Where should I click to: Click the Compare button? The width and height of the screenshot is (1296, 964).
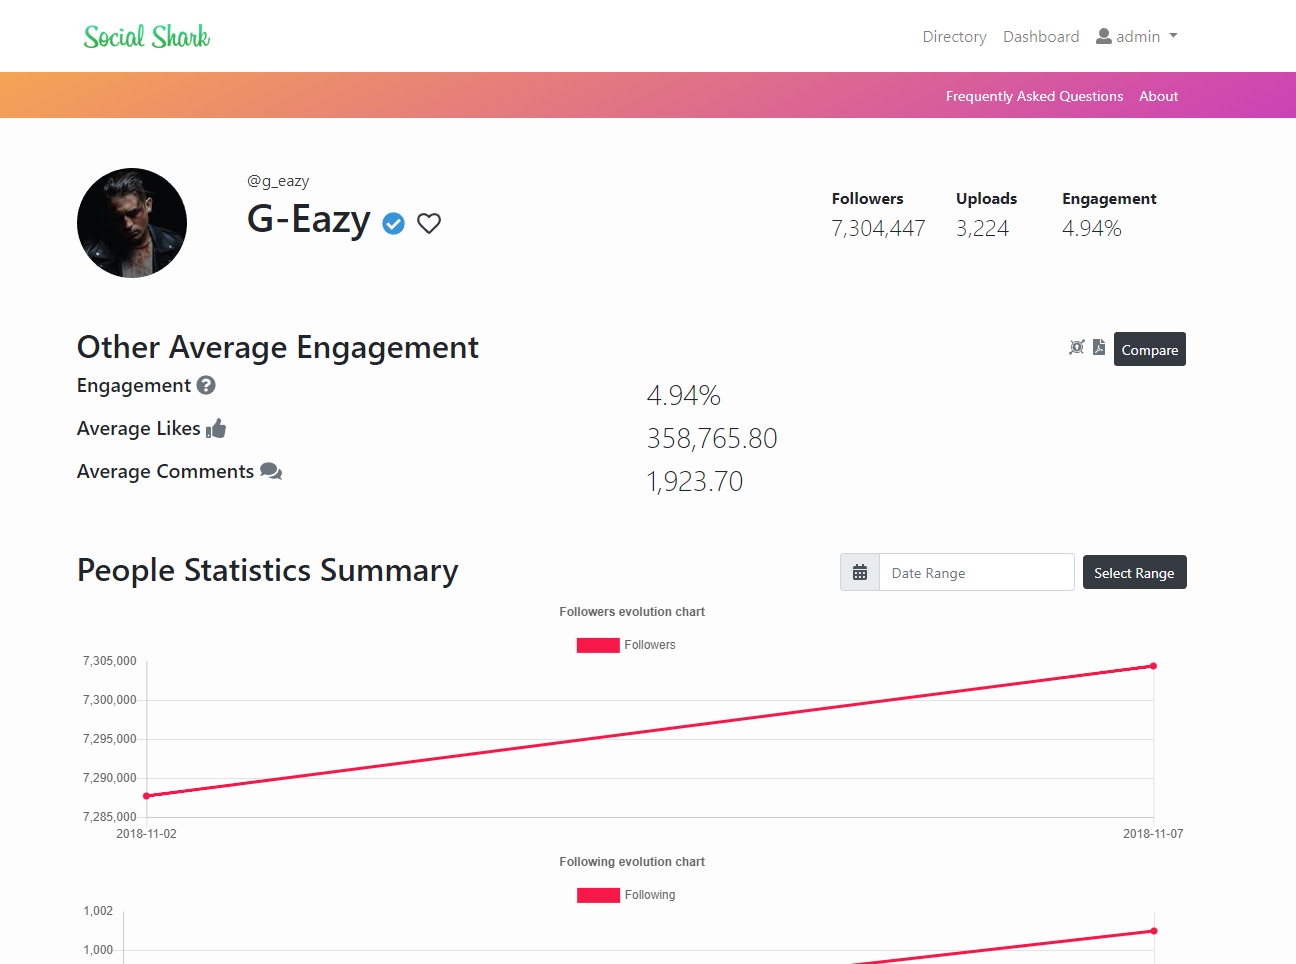pos(1150,349)
